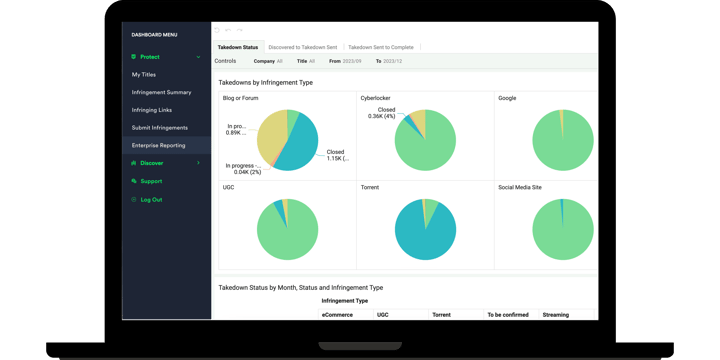Click the 'In pro... 0.89K' chart label

click(236, 129)
